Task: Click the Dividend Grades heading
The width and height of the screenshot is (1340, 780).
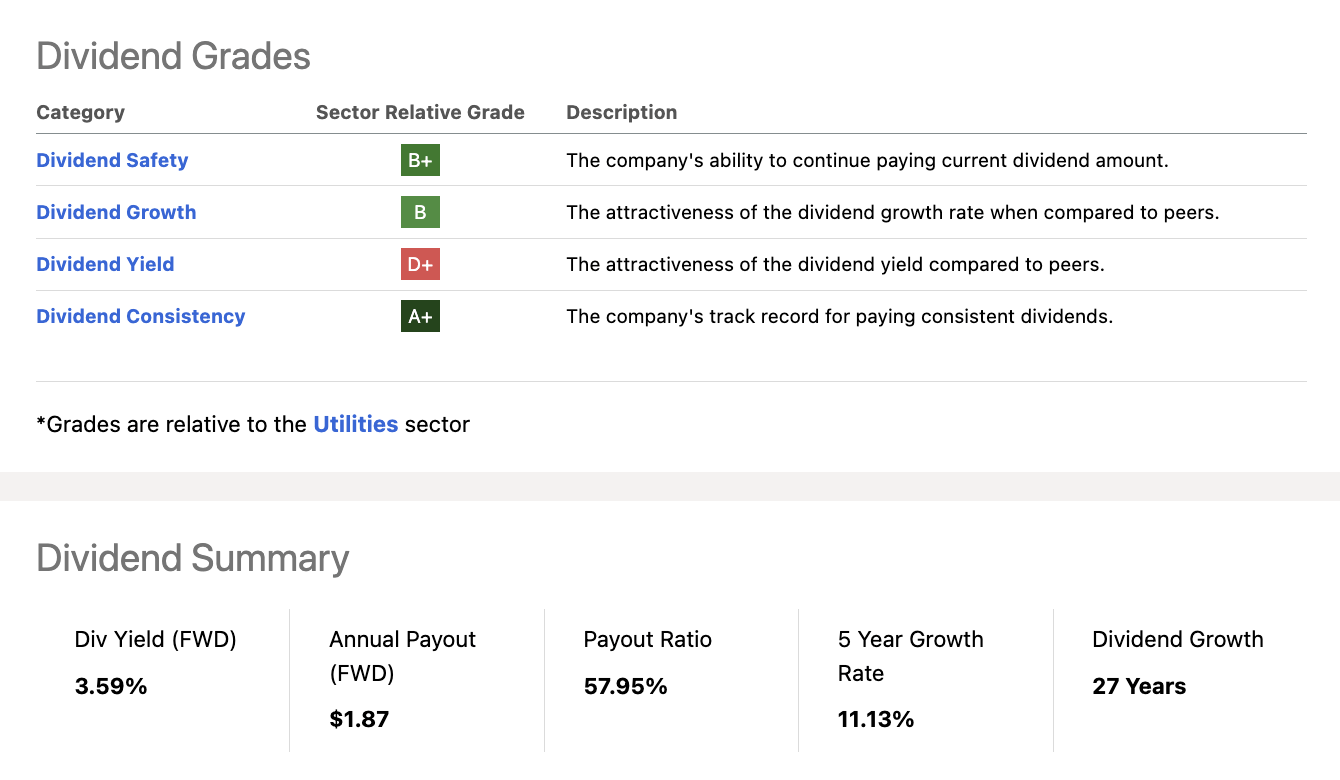Action: (173, 56)
